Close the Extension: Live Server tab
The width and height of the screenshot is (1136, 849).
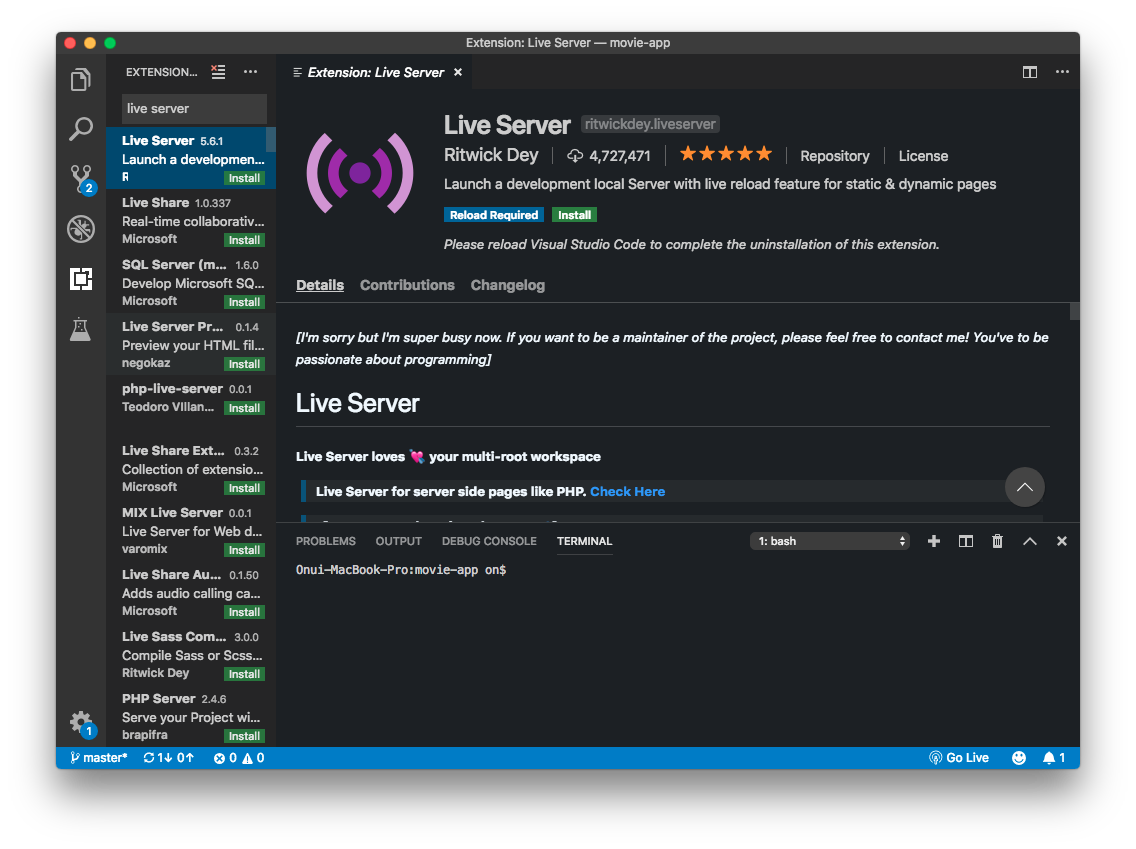[458, 72]
